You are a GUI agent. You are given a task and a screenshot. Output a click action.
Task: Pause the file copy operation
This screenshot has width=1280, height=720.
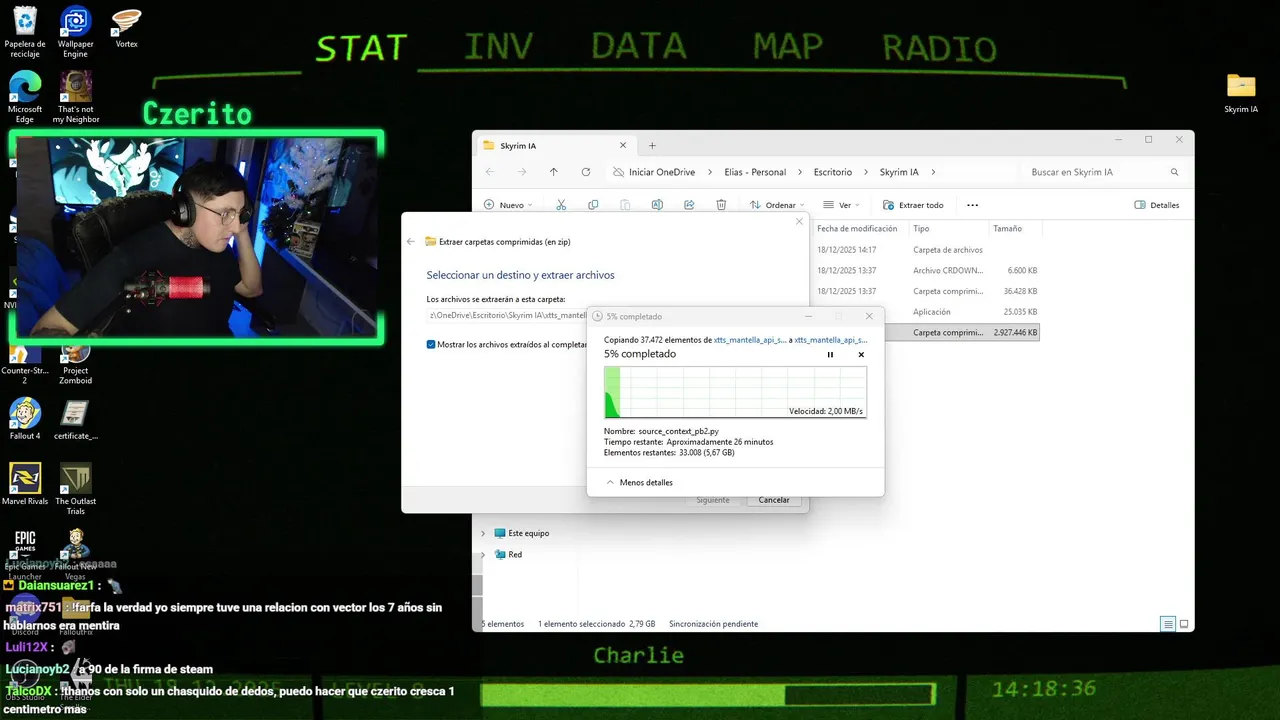coord(830,355)
